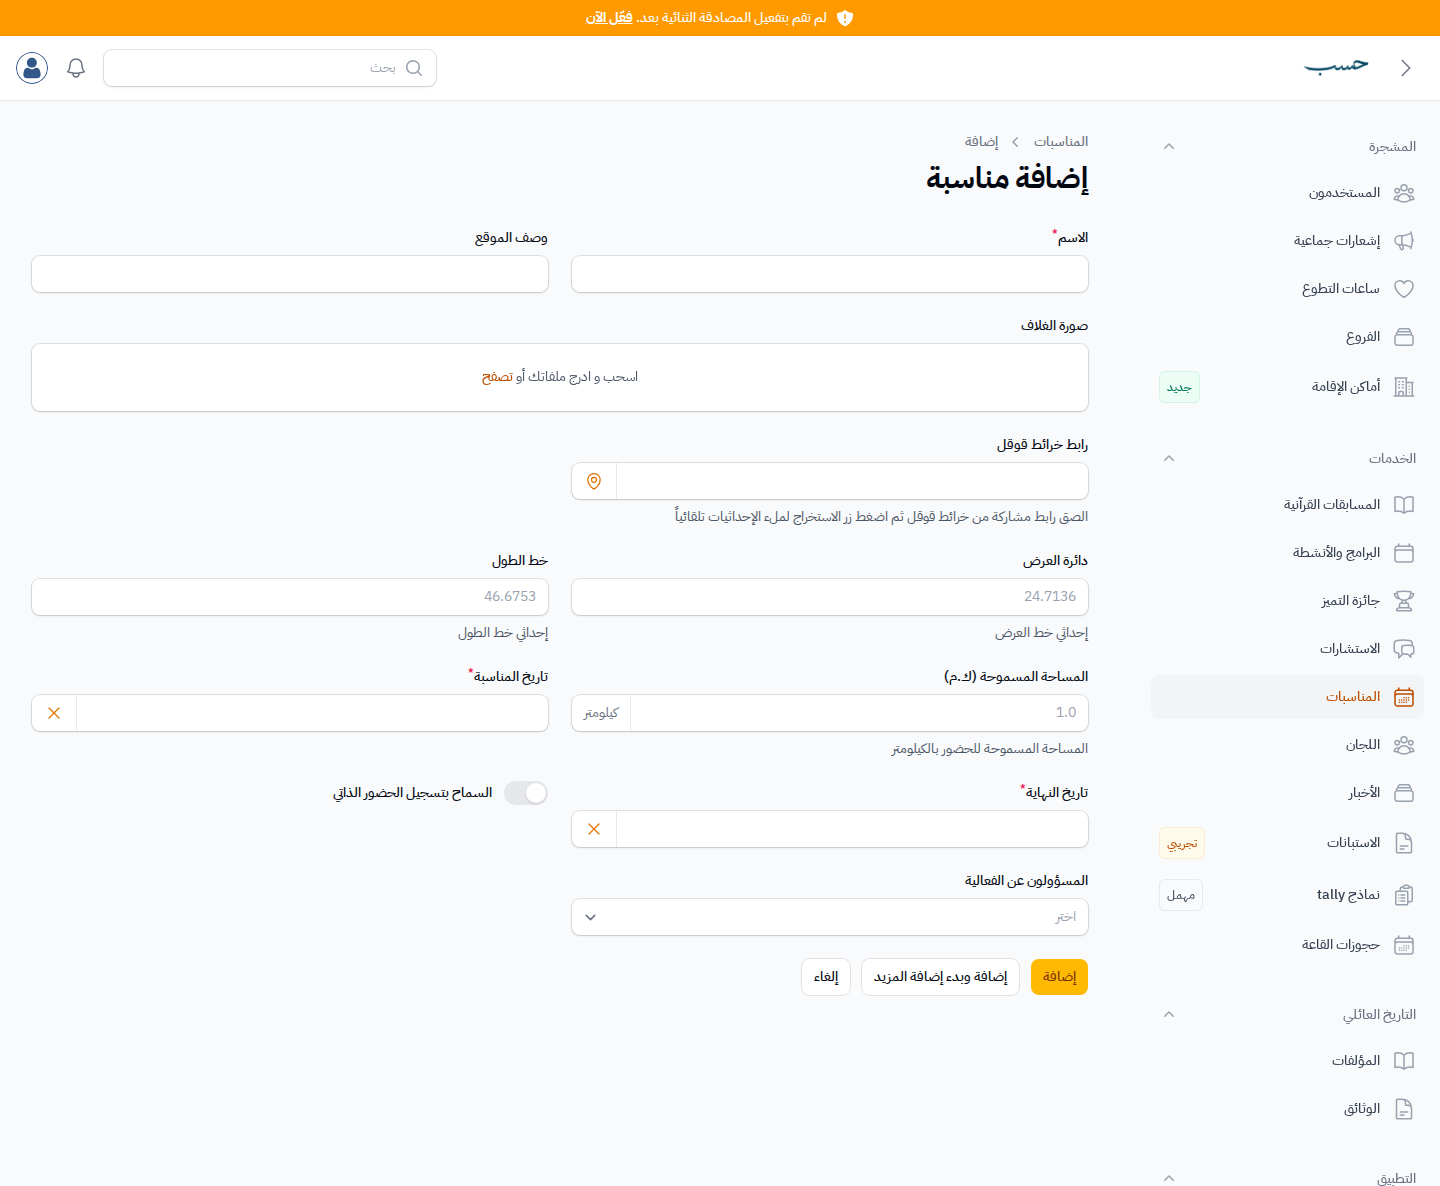1440x1186 pixels.
Task: Click the أماكن الإقامة building icon
Action: pyautogui.click(x=1404, y=387)
